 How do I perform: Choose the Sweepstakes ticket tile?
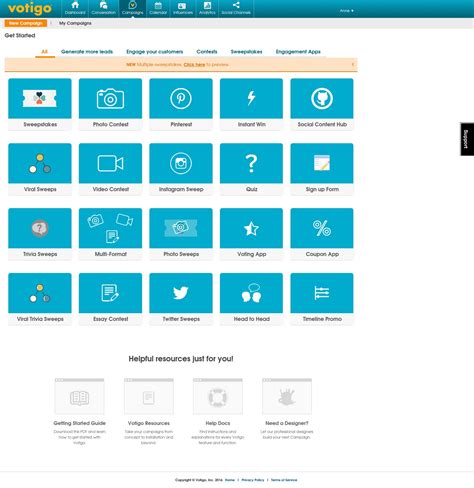(x=40, y=104)
